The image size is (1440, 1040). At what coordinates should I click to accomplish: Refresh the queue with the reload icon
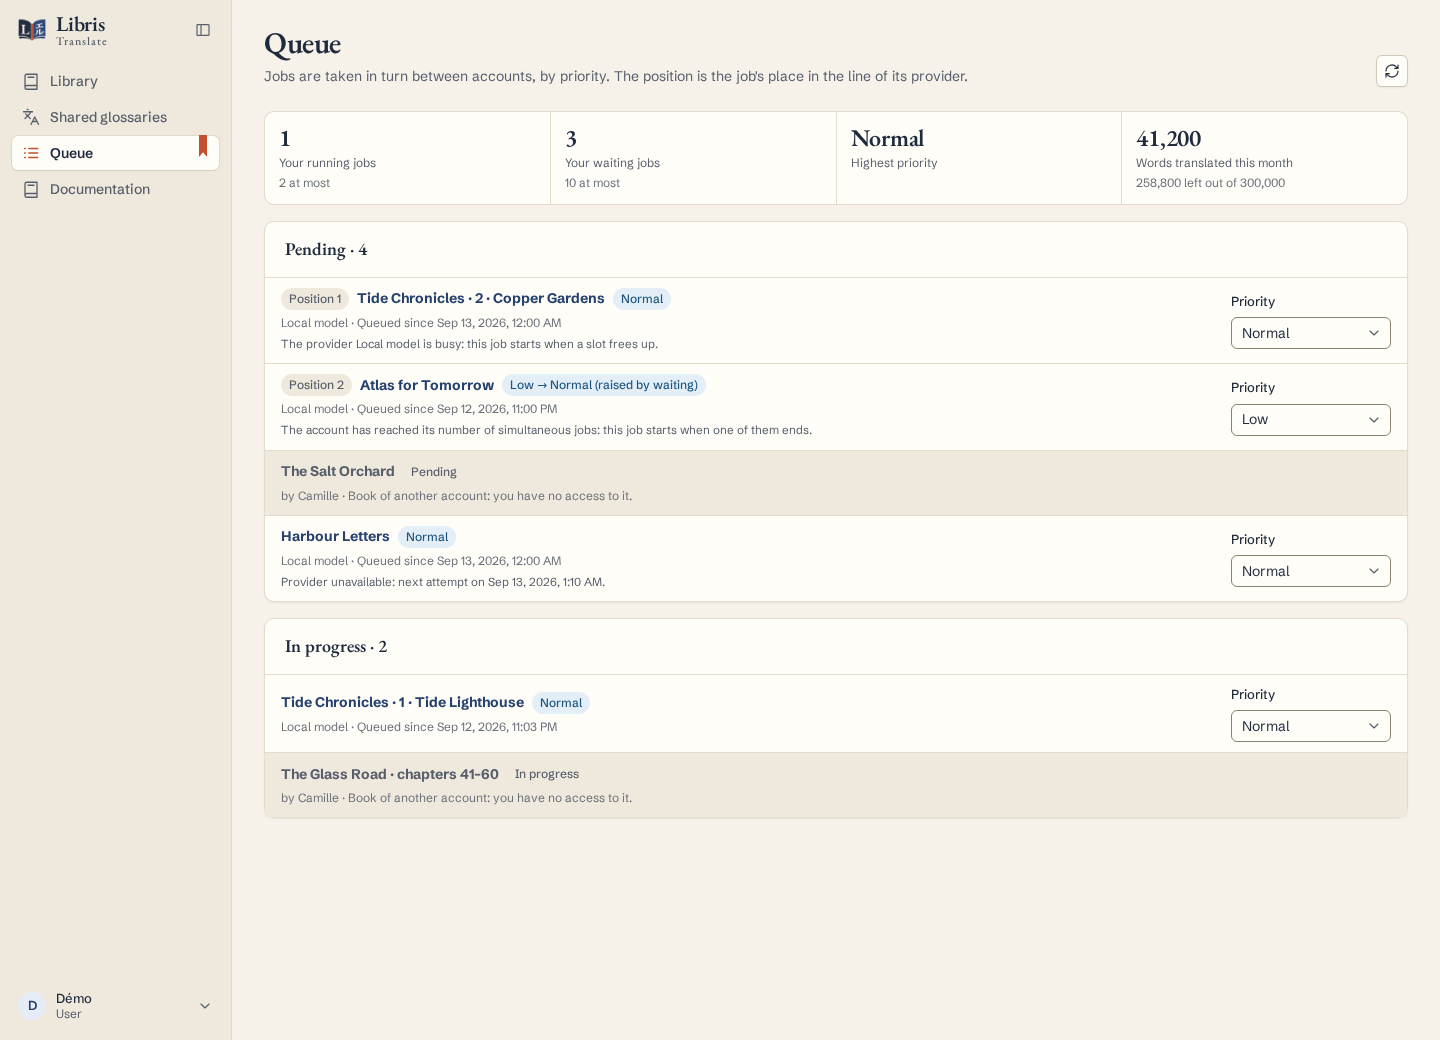pyautogui.click(x=1392, y=71)
